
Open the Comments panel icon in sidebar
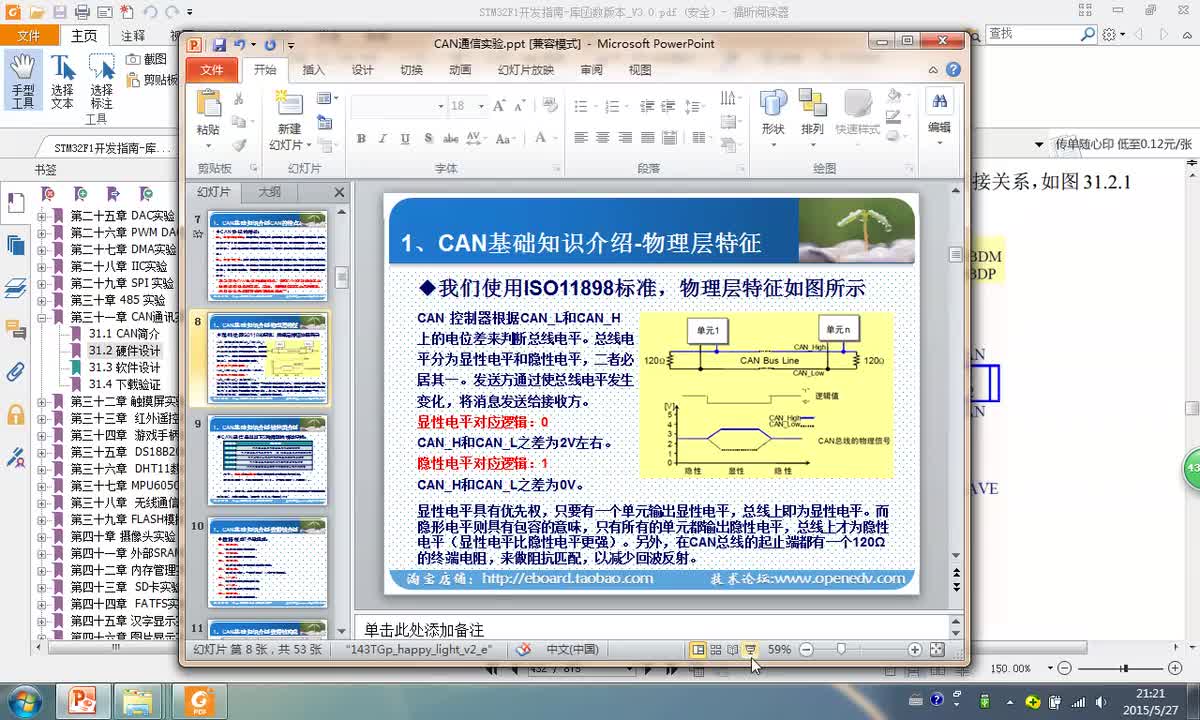point(15,330)
